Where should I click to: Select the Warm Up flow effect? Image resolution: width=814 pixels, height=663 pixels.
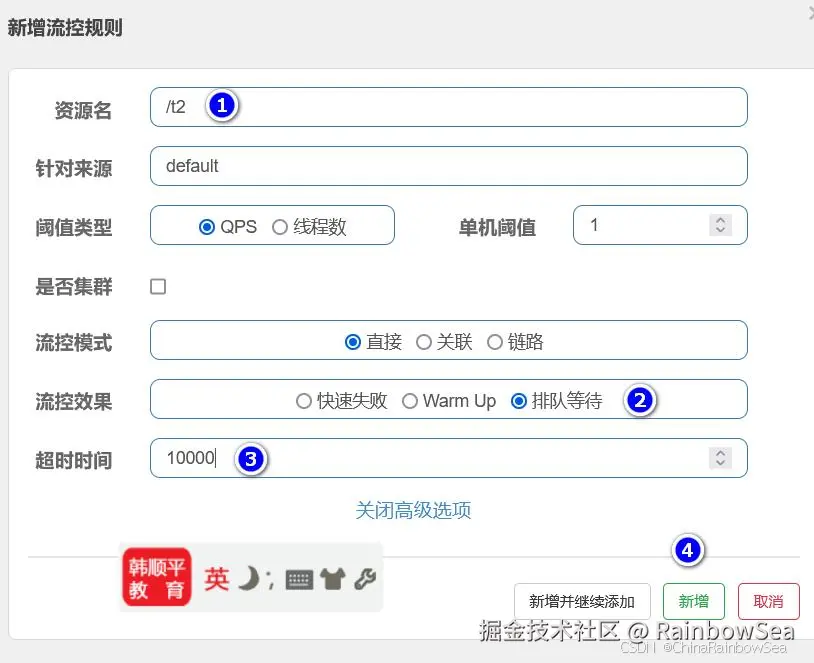tap(410, 401)
